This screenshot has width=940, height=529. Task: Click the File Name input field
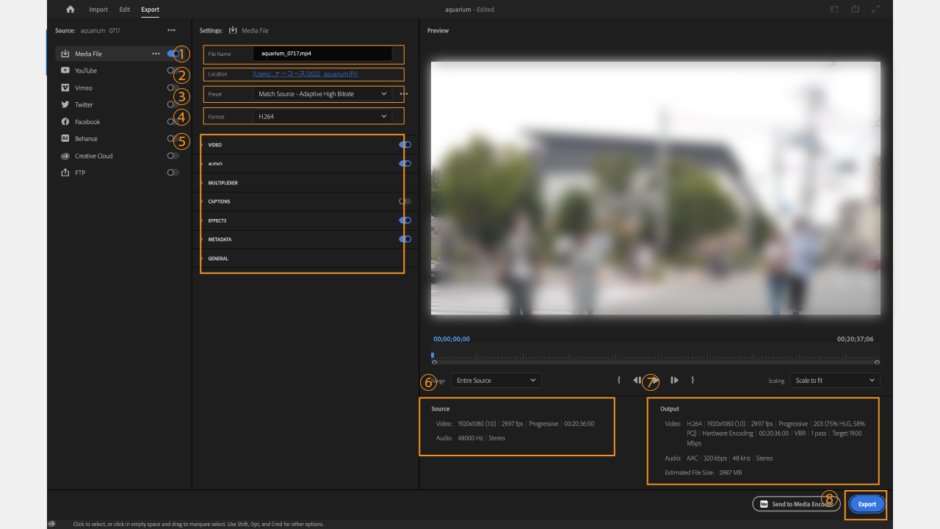pyautogui.click(x=322, y=54)
